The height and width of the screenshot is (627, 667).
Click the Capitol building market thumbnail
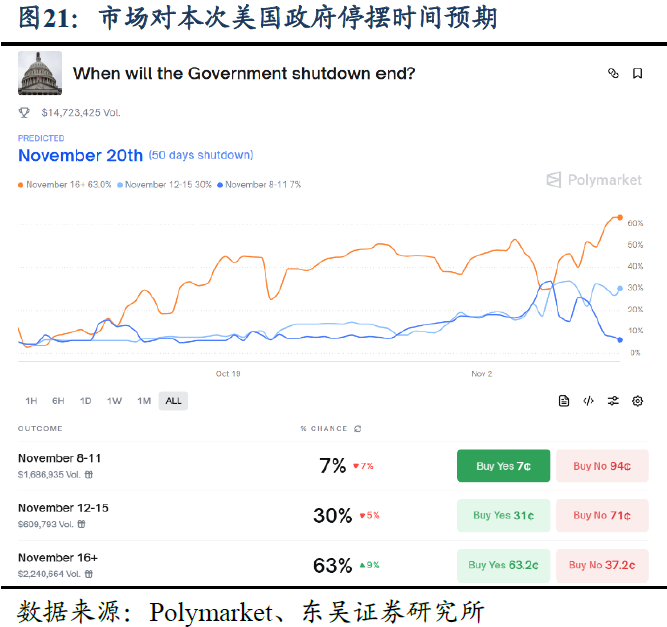(x=40, y=73)
